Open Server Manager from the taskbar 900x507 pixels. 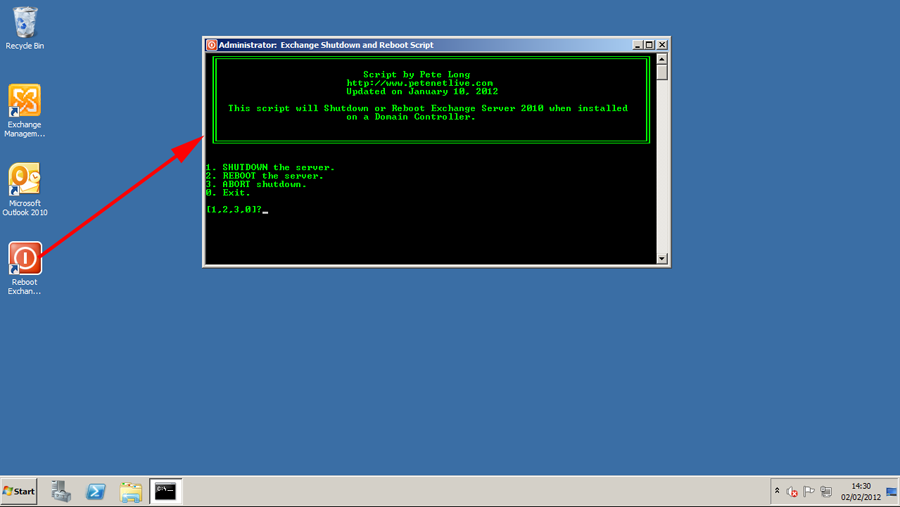pos(61,491)
